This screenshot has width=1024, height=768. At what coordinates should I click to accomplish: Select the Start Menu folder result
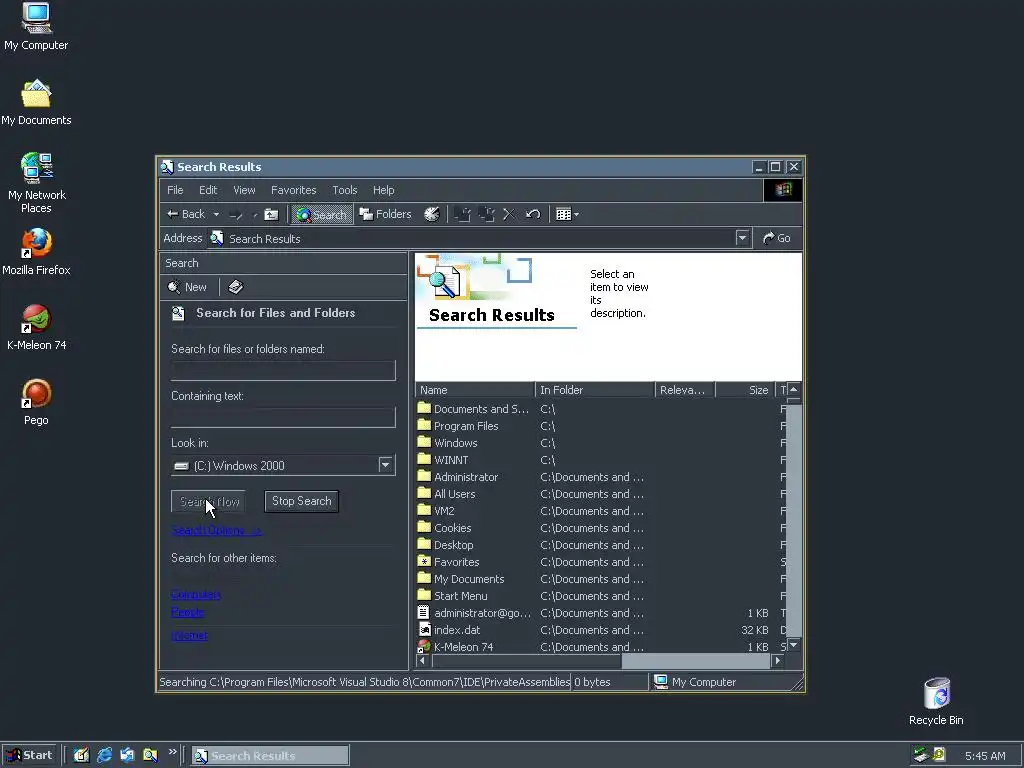pyautogui.click(x=453, y=596)
